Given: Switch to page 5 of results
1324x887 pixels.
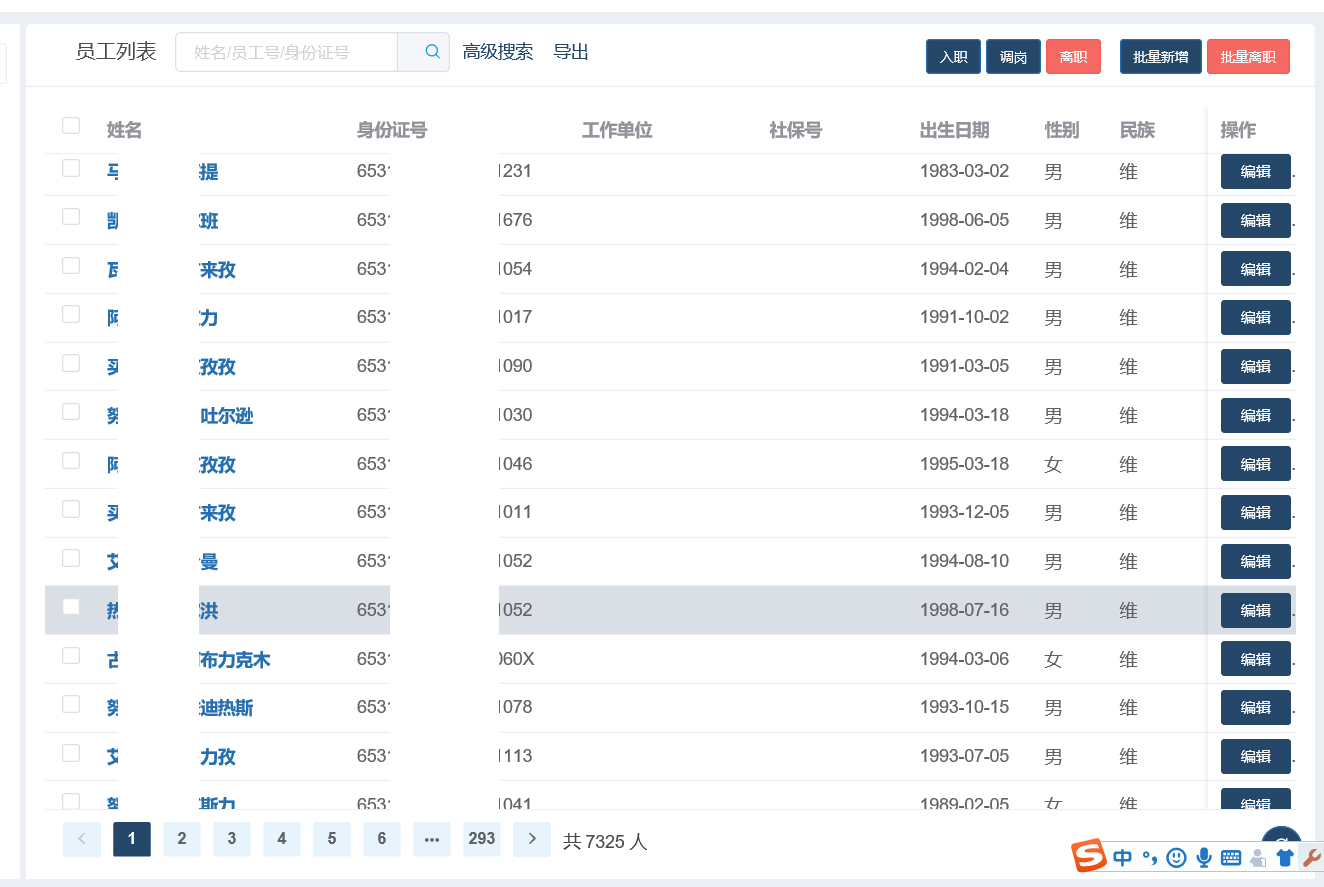Looking at the screenshot, I should (x=332, y=839).
